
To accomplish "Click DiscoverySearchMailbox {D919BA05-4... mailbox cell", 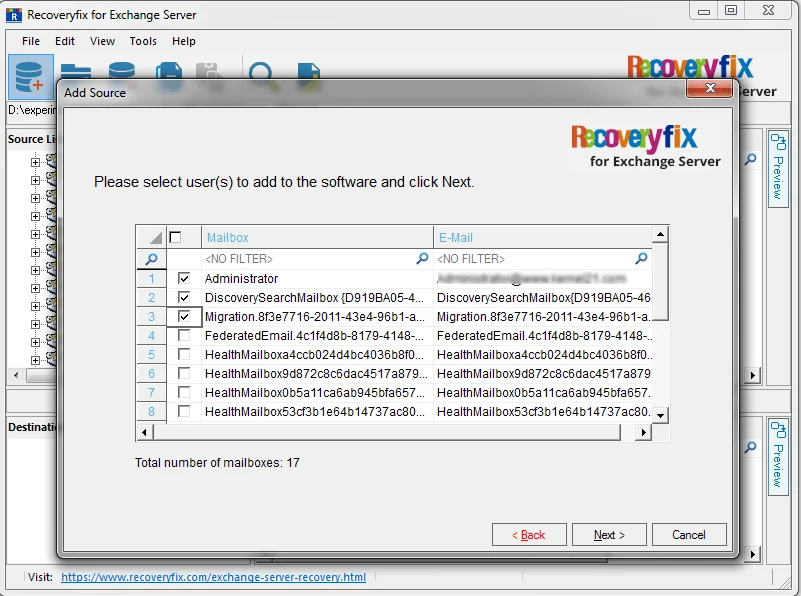I will pos(317,298).
